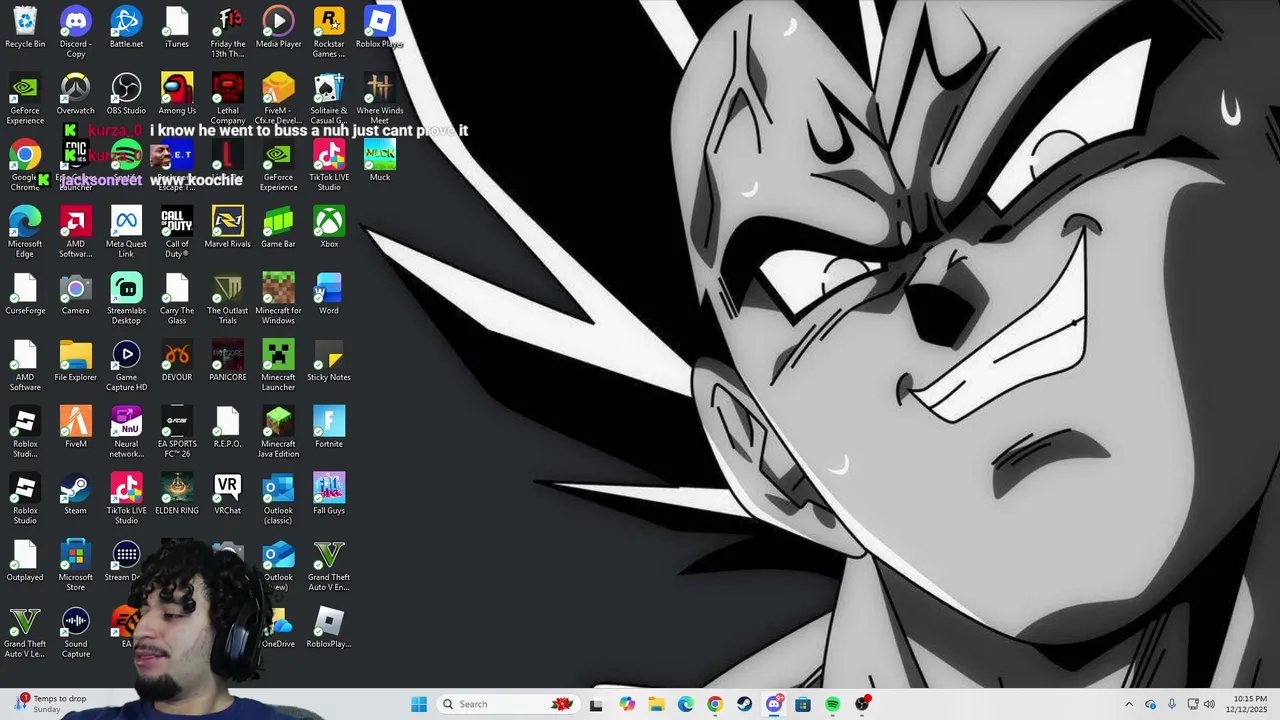Open The Outlast Trials icon

(x=228, y=299)
